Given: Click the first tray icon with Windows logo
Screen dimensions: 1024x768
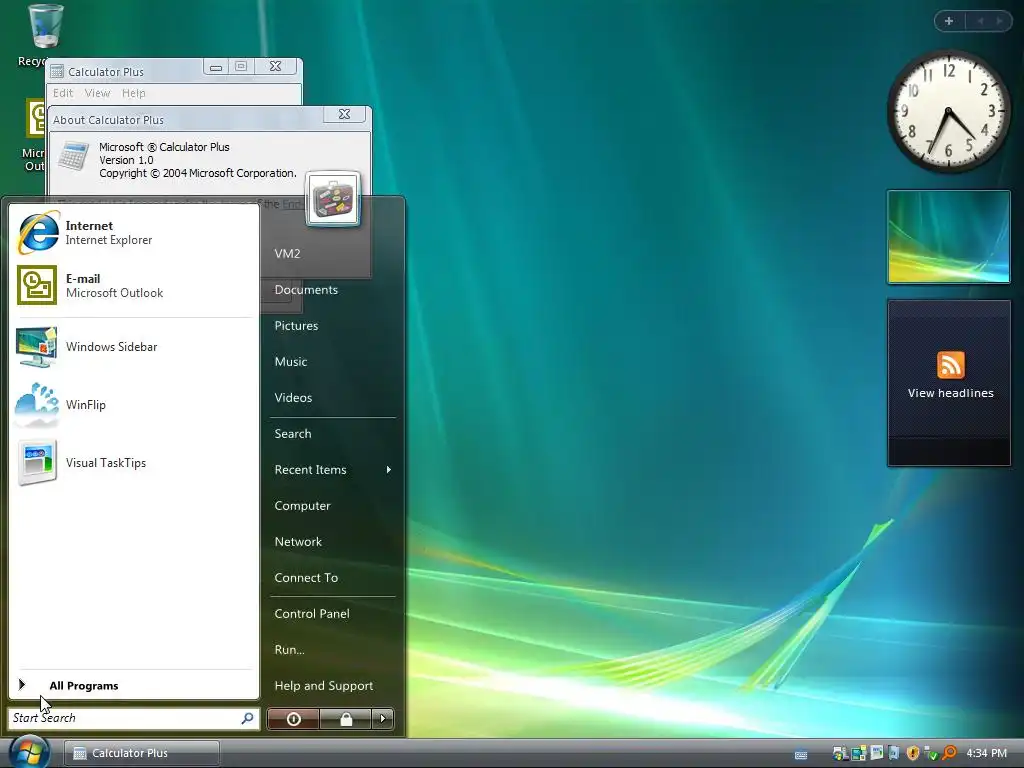Looking at the screenshot, I should pyautogui.click(x=839, y=754).
